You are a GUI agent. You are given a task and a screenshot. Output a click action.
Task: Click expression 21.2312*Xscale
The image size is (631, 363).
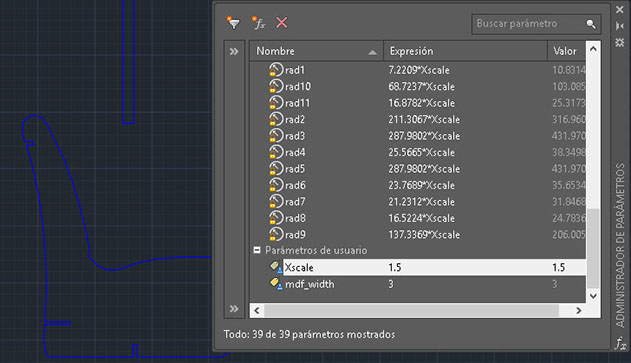pyautogui.click(x=421, y=202)
